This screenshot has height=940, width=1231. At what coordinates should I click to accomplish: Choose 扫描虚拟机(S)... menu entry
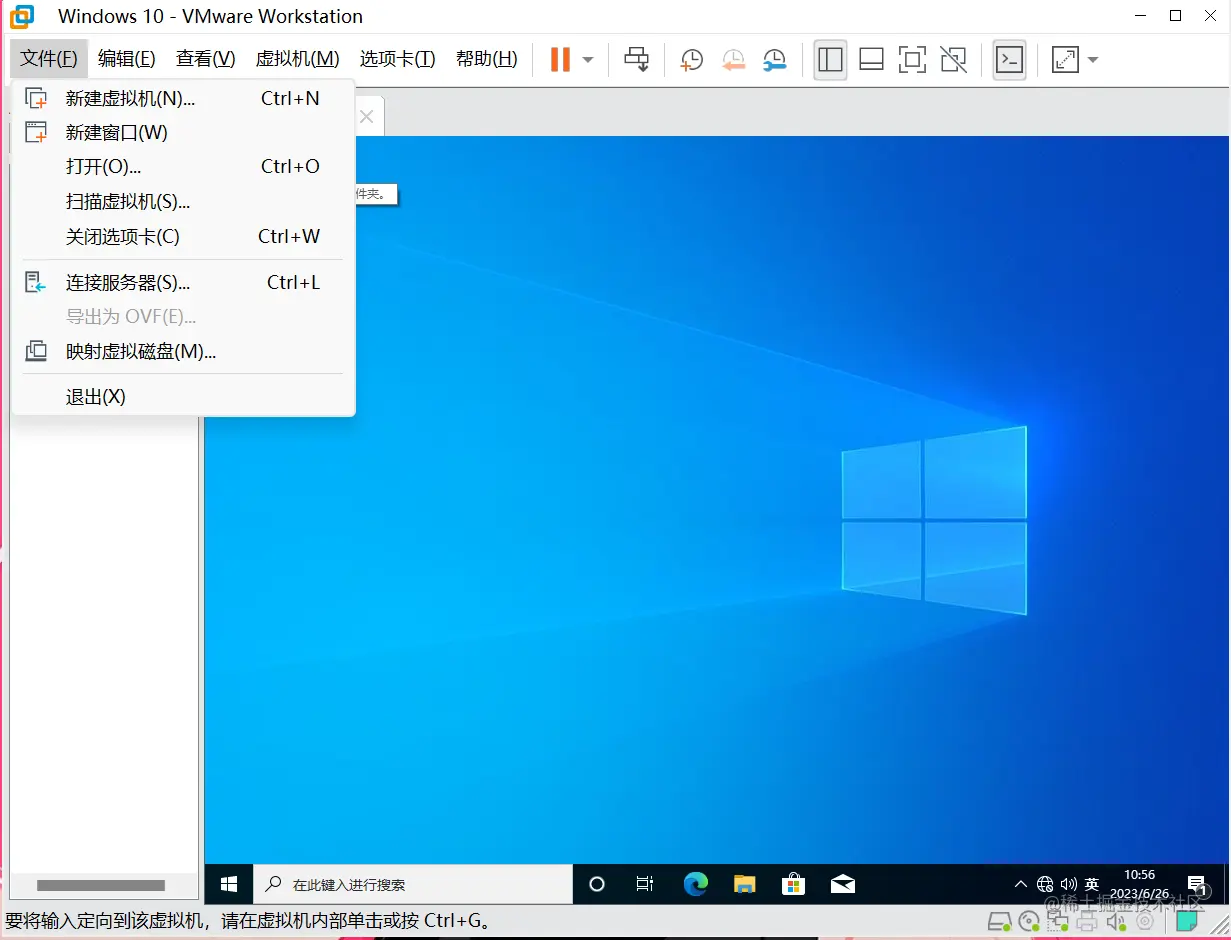tap(183, 201)
